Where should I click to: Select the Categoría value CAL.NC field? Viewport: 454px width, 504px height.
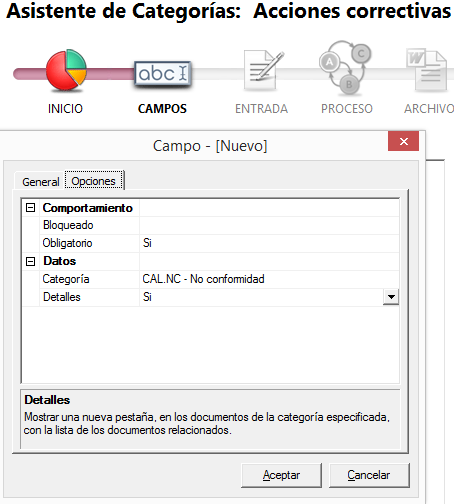pos(269,279)
